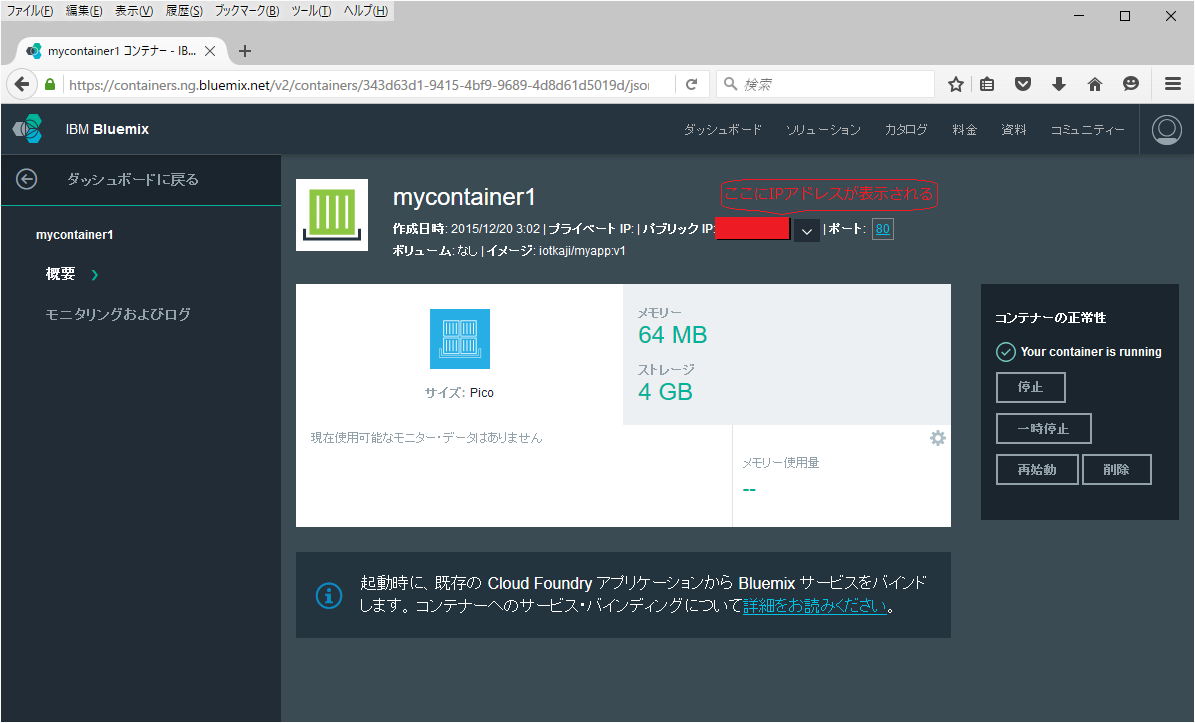
Task: Open モニタリングおよびログ in the sidebar
Action: 118,315
